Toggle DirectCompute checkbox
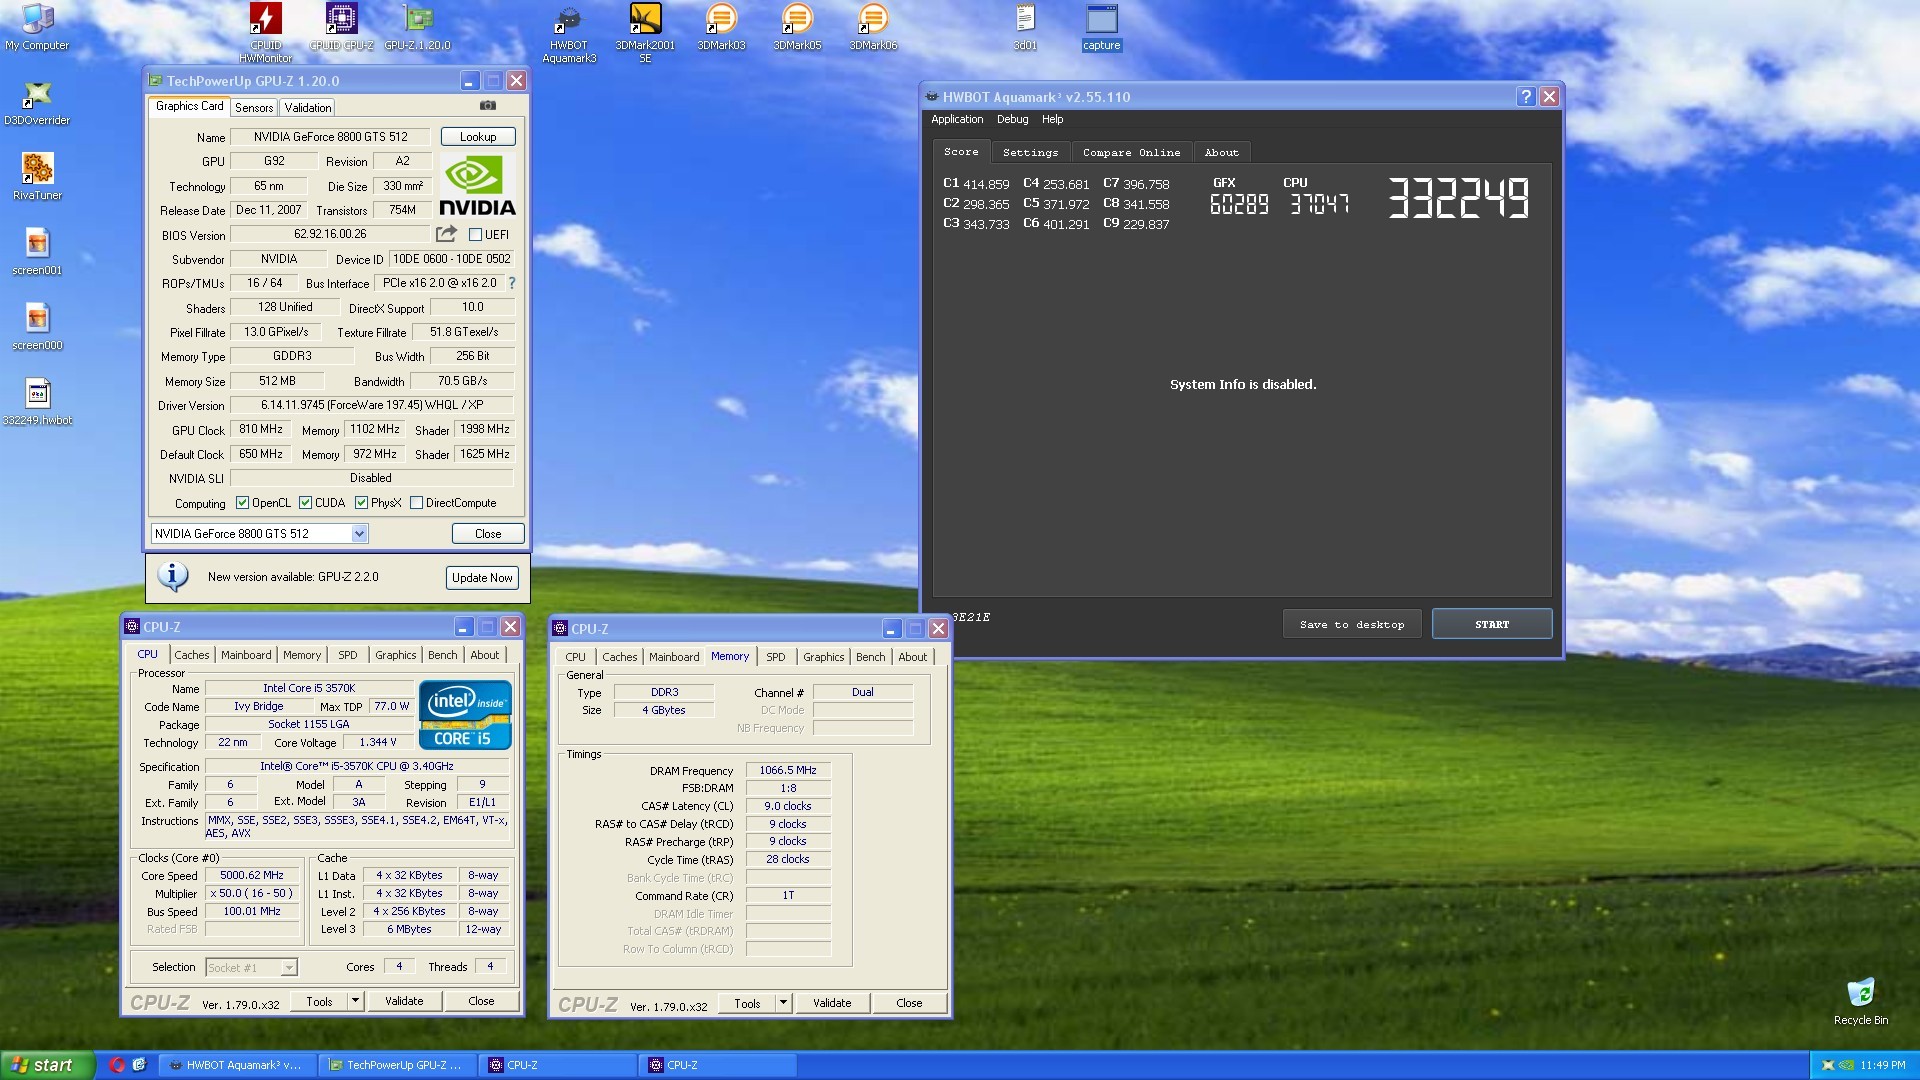1920x1080 pixels. [416, 503]
